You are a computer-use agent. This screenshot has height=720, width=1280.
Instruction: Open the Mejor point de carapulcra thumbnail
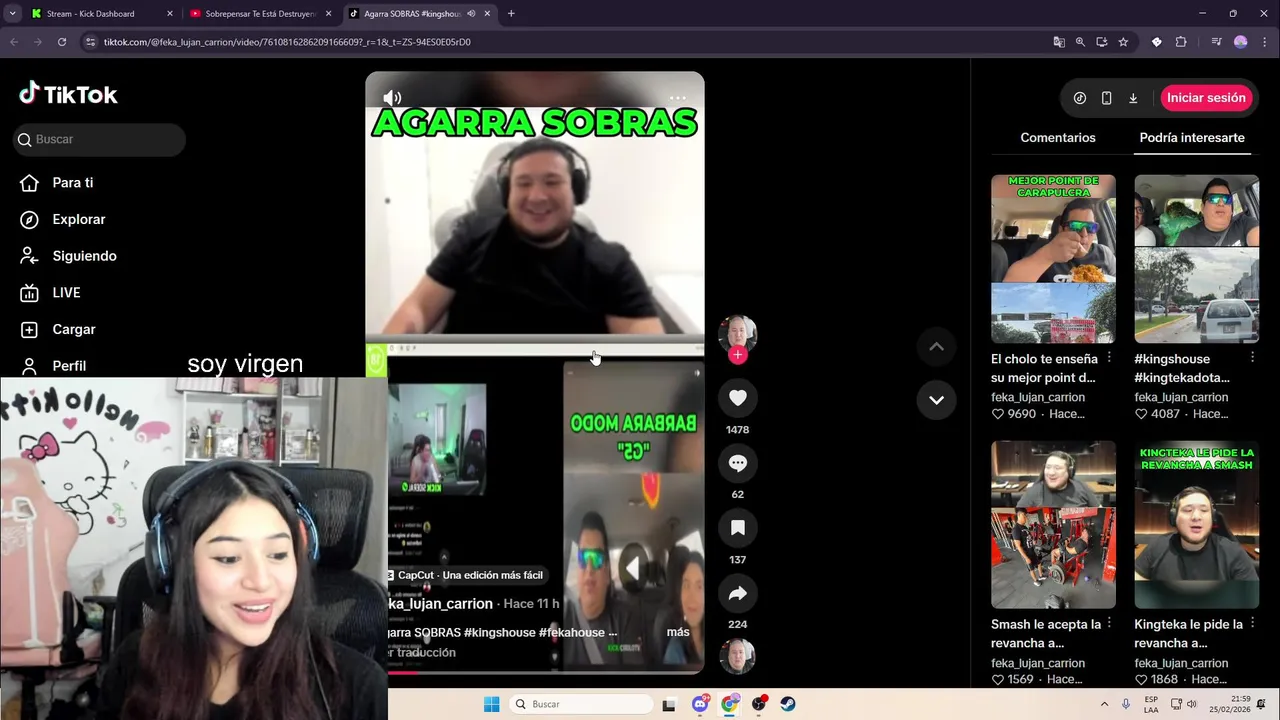1053,259
